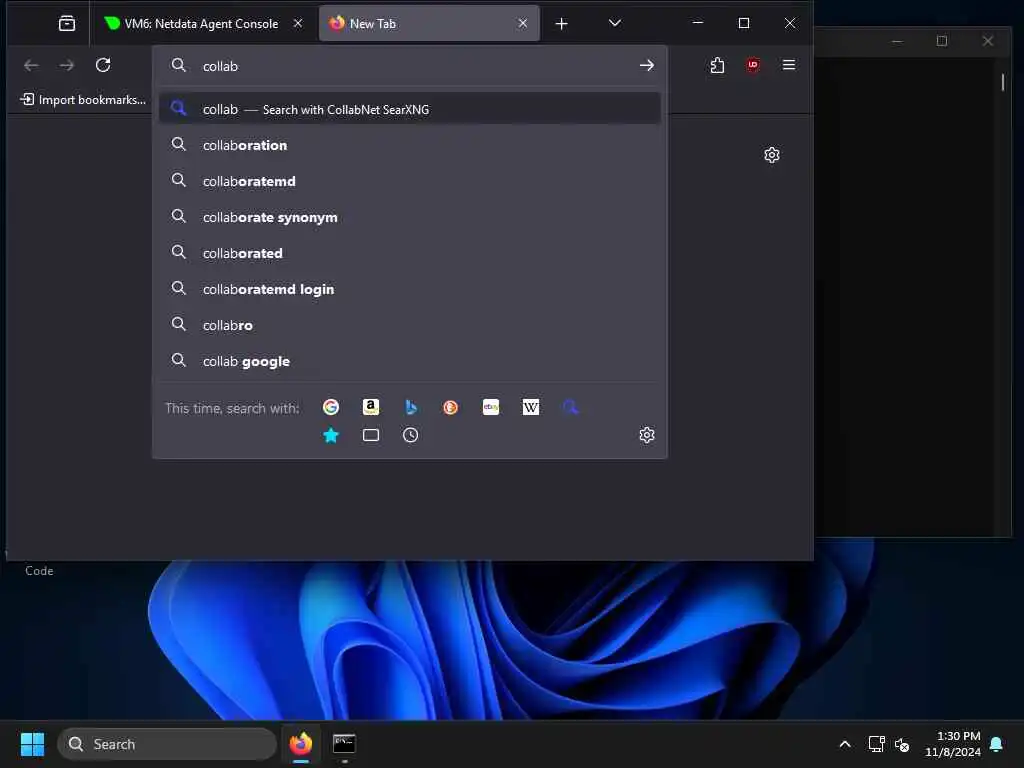Open network status tray icon
Viewport: 1024px width, 768px height.
coord(876,744)
